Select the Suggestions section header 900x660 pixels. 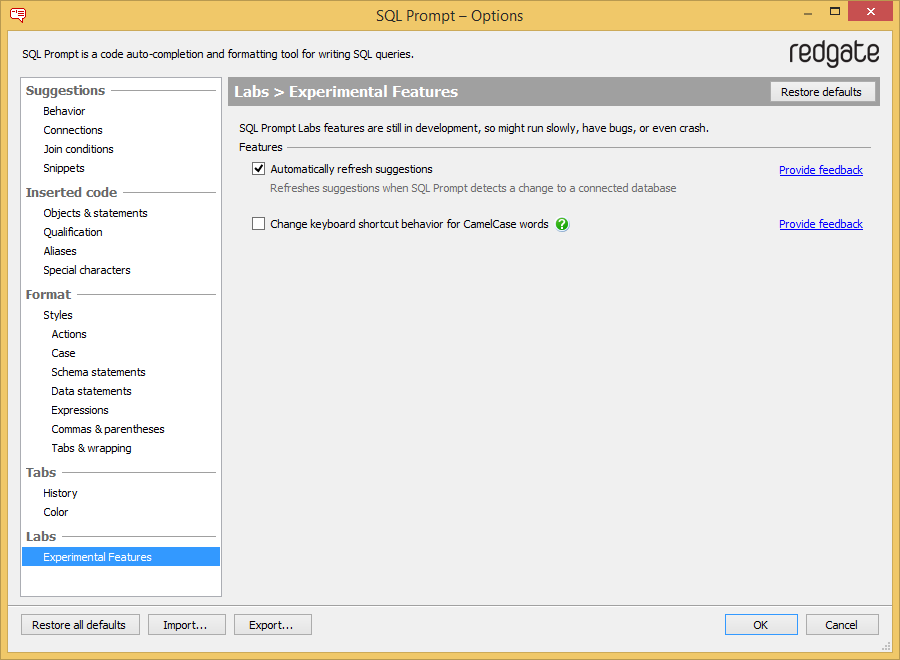click(64, 90)
